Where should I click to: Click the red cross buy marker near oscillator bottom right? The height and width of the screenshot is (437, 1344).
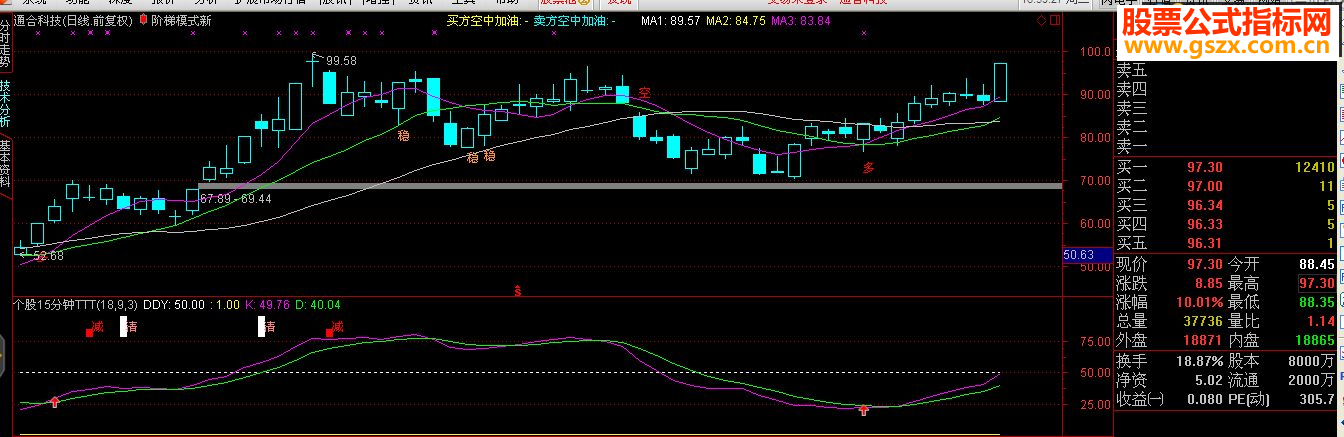[864, 410]
